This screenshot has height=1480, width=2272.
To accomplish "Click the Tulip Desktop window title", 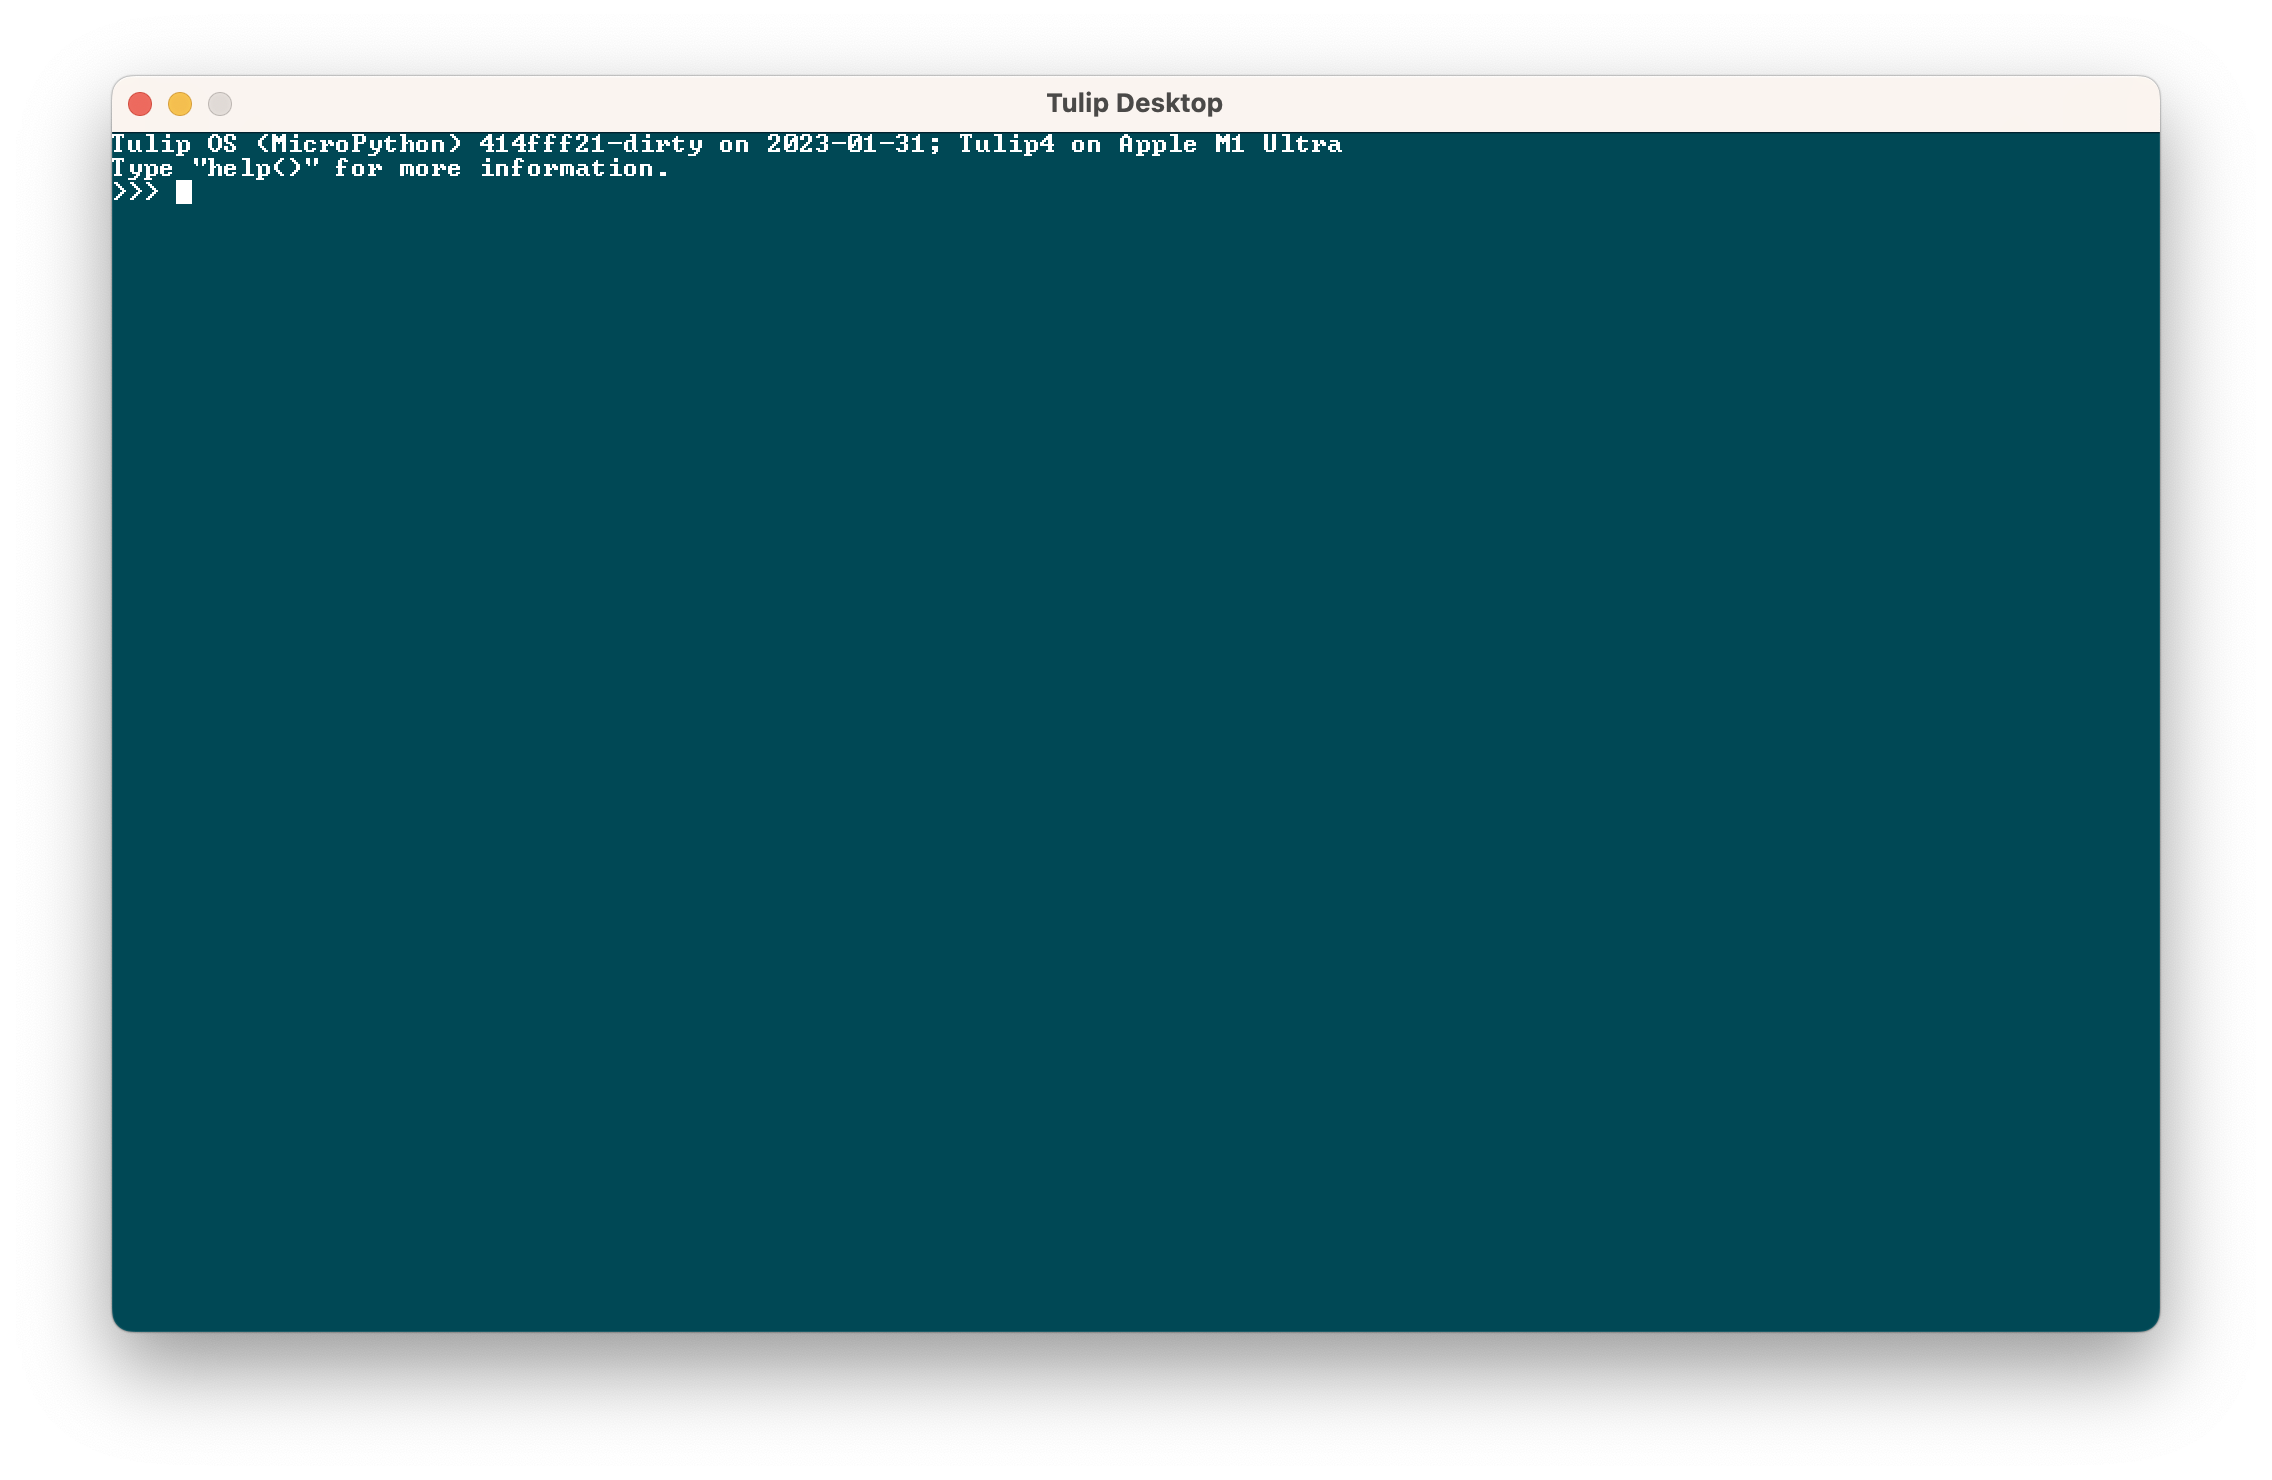I will [x=1134, y=103].
